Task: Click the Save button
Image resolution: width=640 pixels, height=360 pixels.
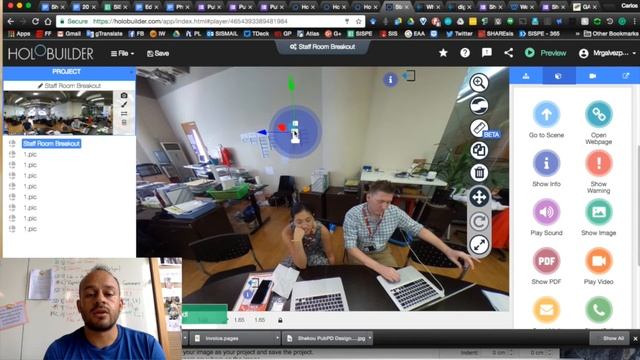Action: [158, 53]
